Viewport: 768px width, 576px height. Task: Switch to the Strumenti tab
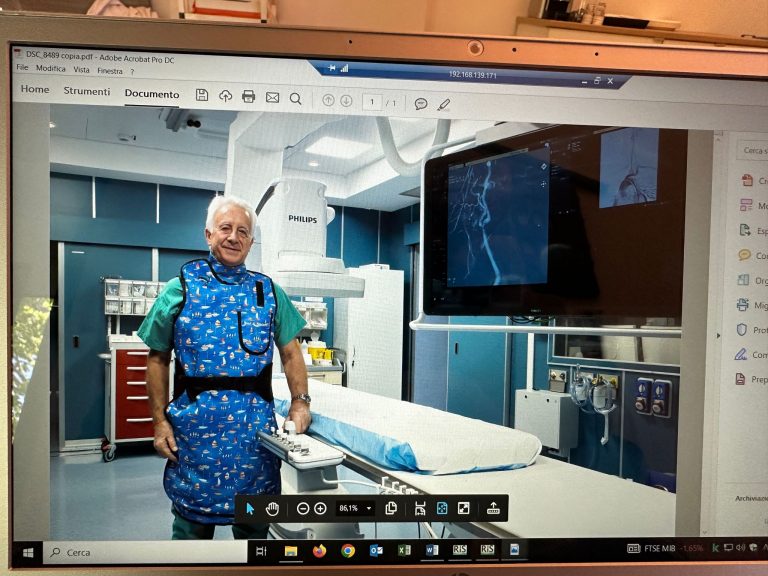(87, 91)
